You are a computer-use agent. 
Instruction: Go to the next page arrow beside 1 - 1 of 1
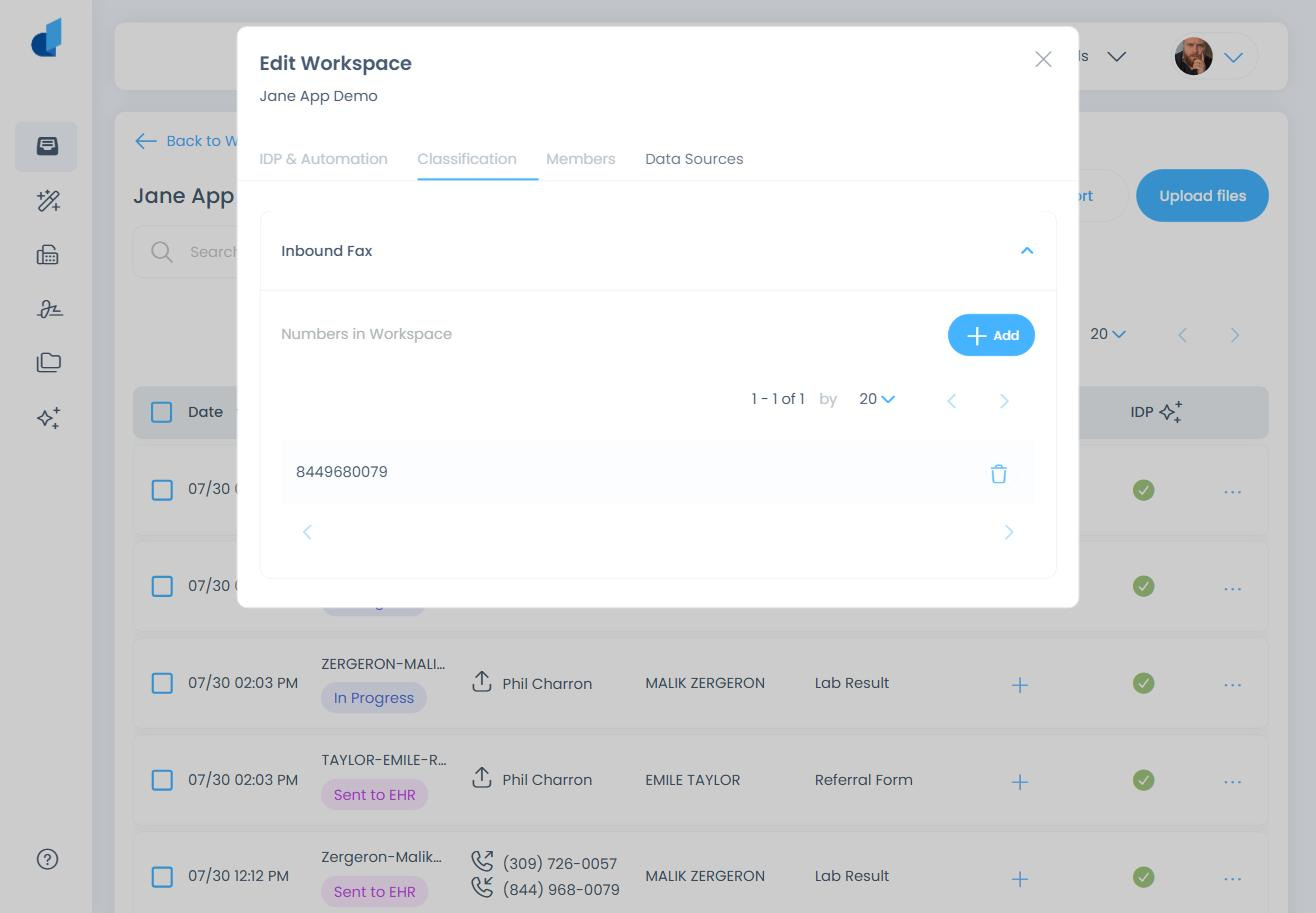coord(1004,401)
